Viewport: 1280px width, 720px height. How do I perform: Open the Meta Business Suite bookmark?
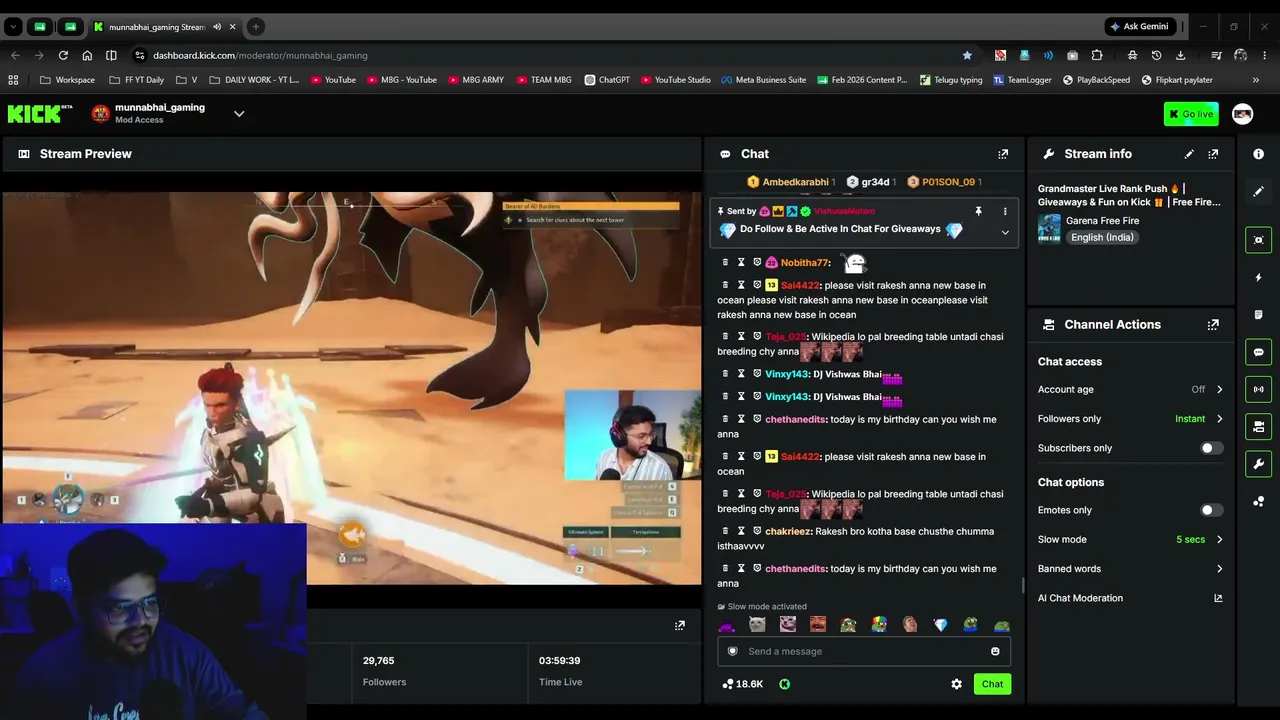(764, 80)
